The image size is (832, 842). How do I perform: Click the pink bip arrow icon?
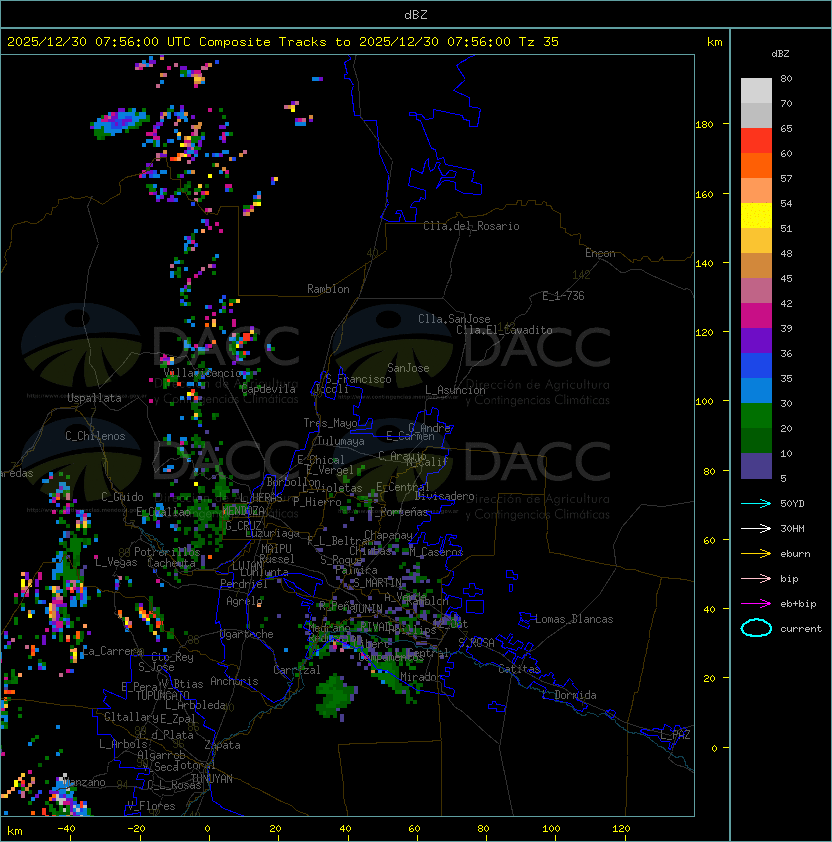(x=756, y=578)
